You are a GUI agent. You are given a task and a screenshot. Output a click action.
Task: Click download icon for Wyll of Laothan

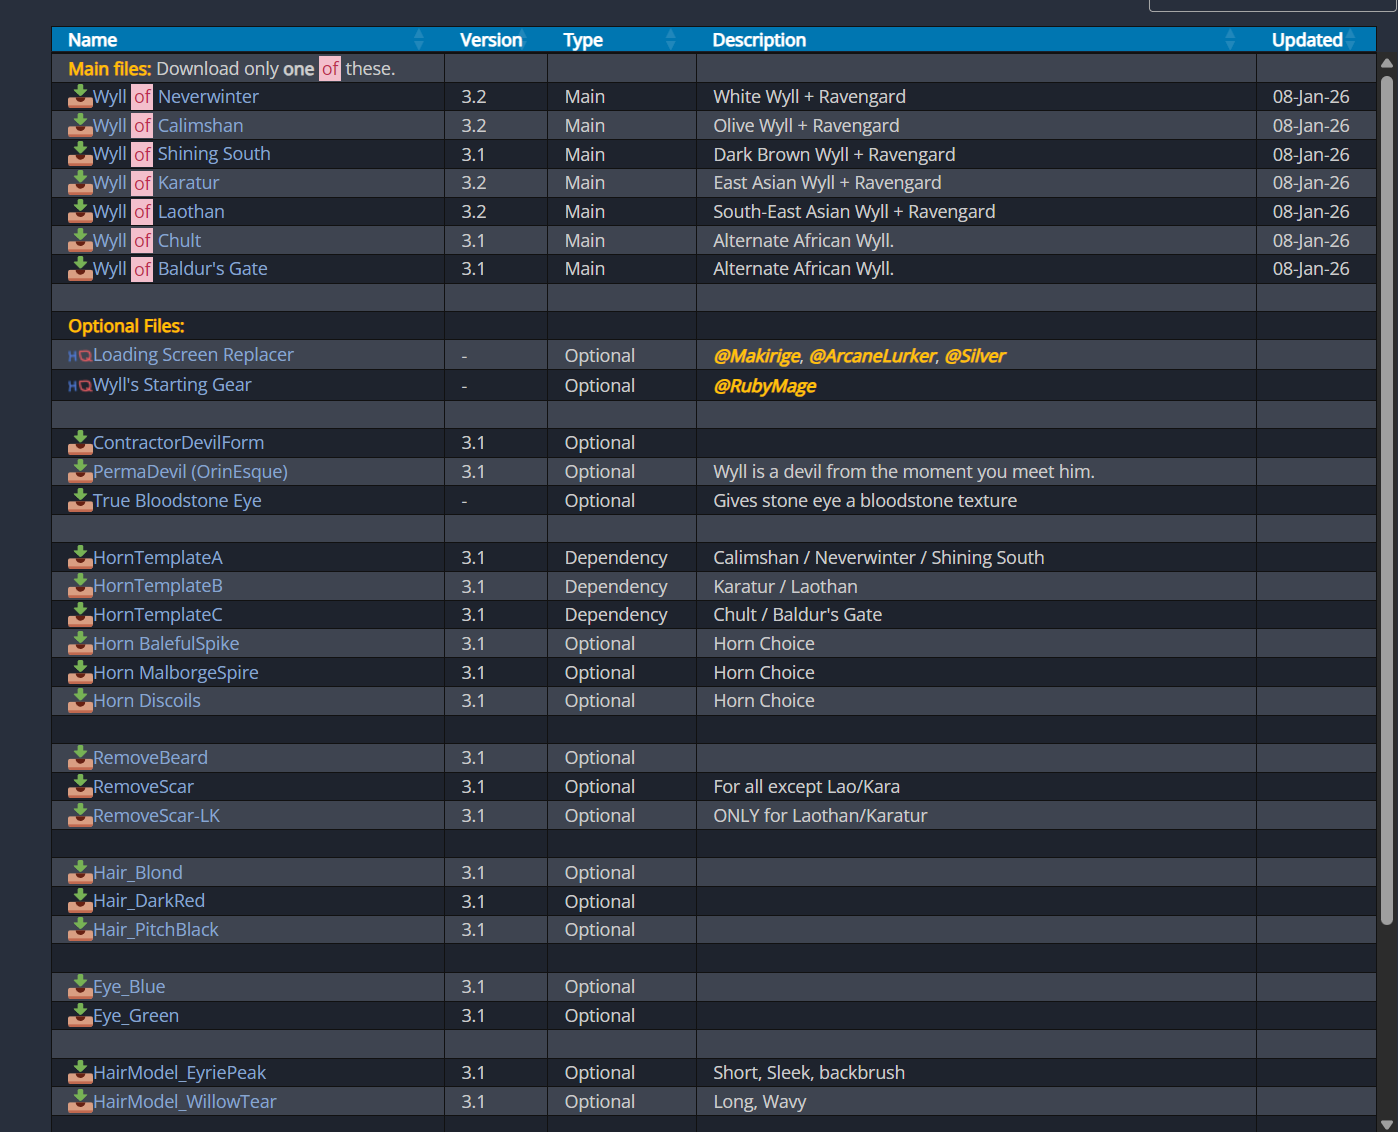[80, 212]
